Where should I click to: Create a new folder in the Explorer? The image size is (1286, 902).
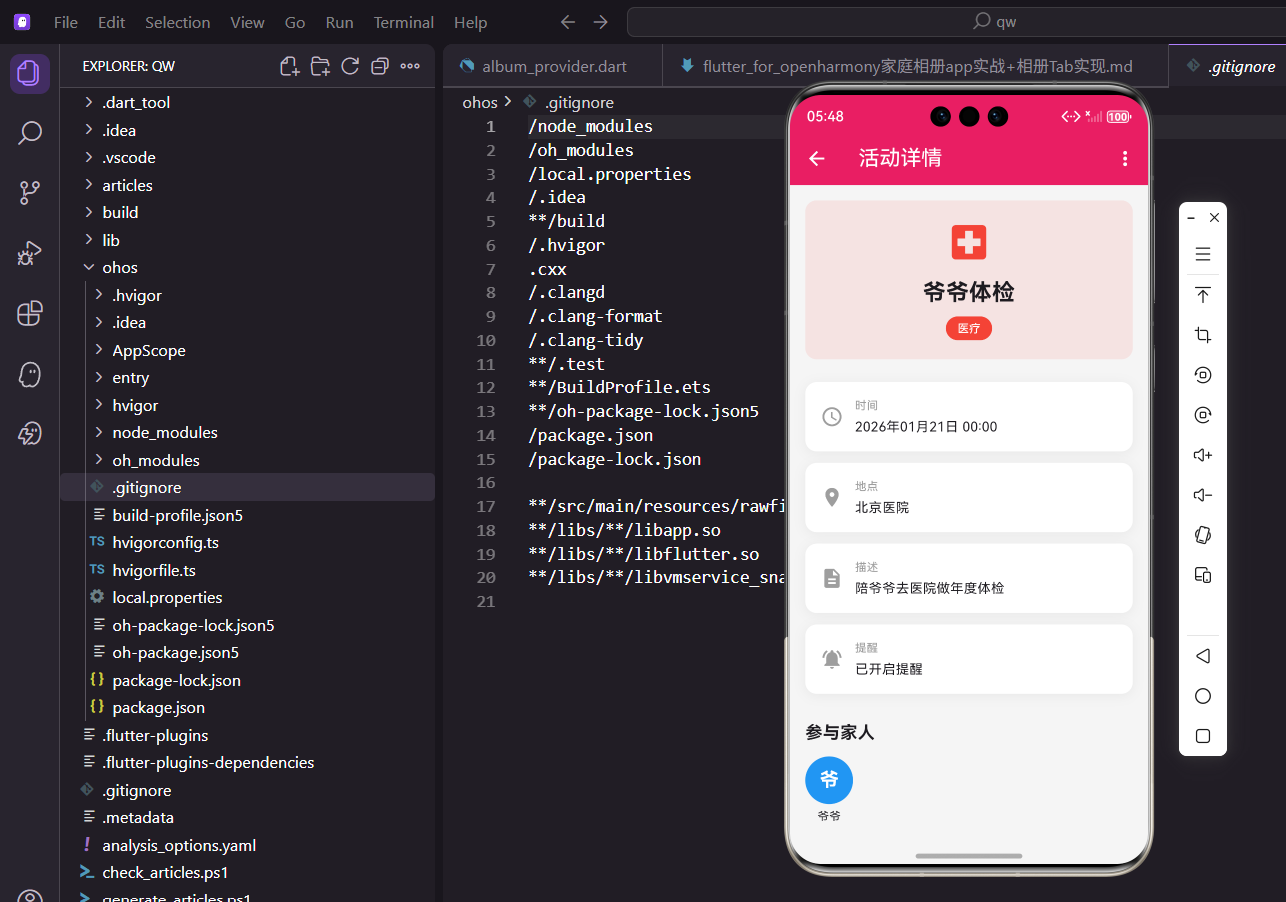tap(320, 64)
